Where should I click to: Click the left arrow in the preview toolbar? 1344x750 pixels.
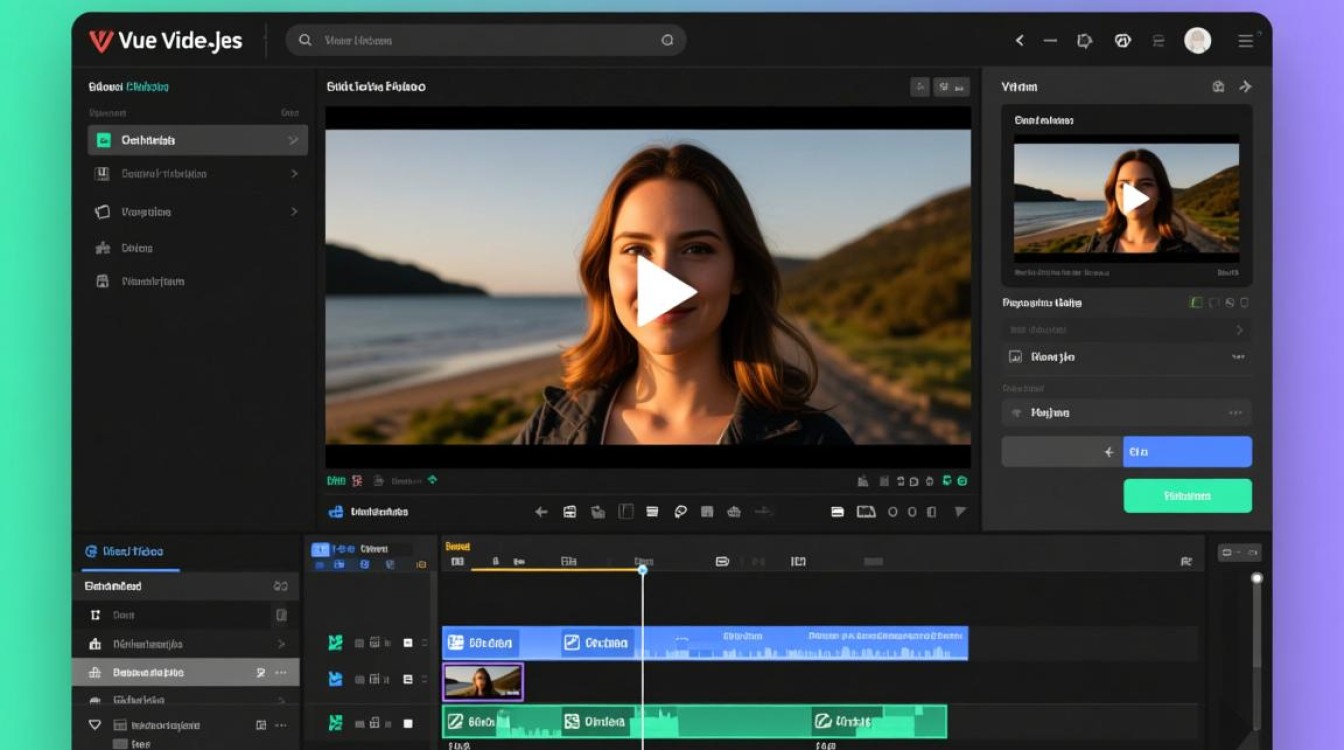541,512
